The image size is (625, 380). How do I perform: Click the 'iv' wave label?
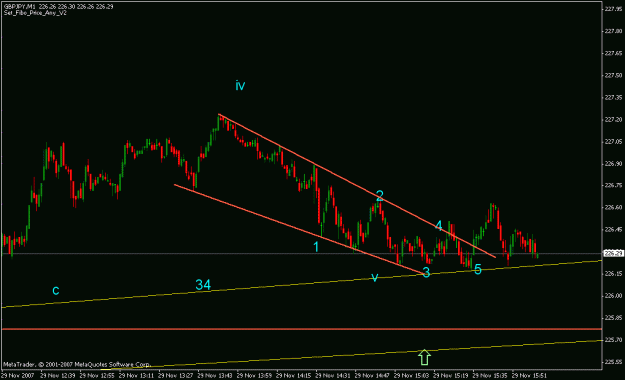coord(240,85)
